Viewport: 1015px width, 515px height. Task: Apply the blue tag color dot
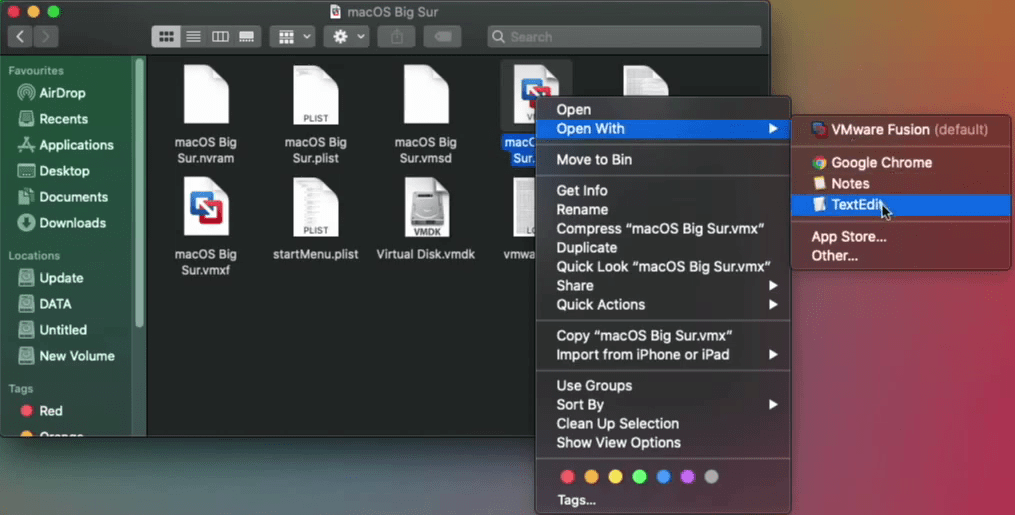(664, 477)
